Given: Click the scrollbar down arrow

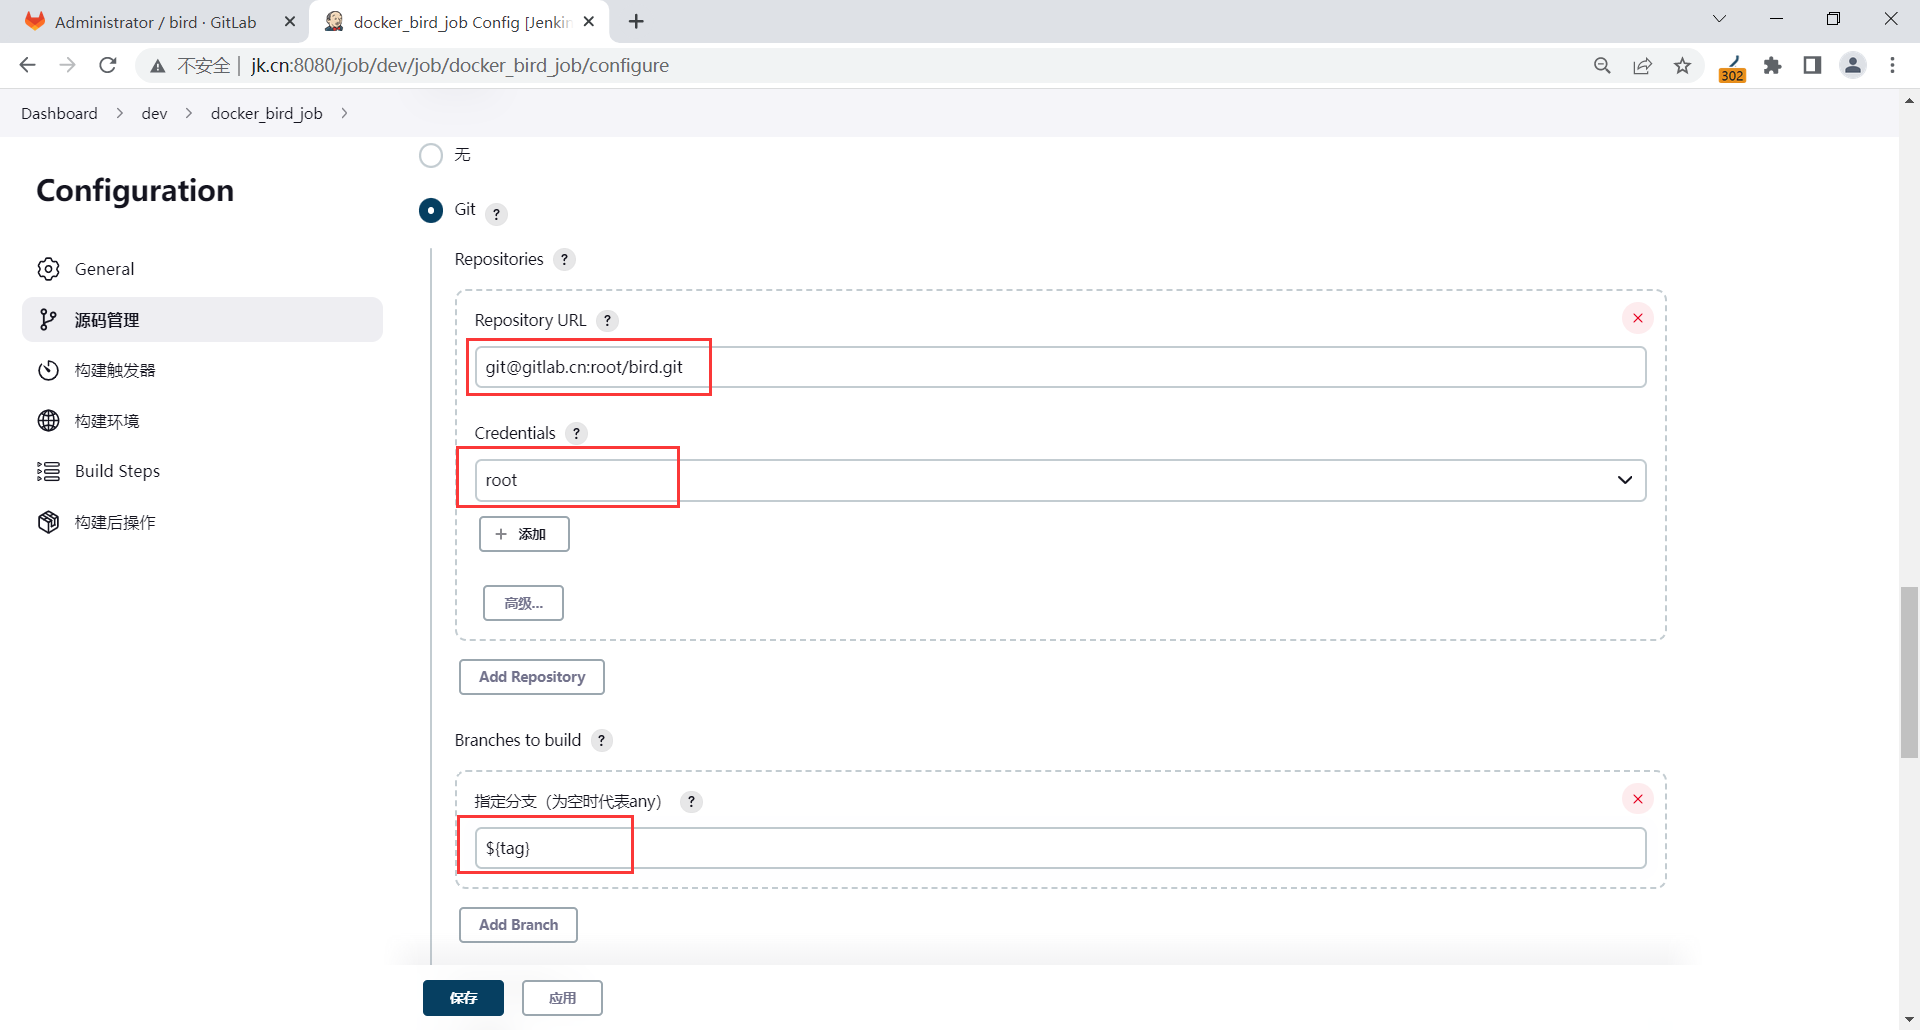Looking at the screenshot, I should pyautogui.click(x=1909, y=1020).
